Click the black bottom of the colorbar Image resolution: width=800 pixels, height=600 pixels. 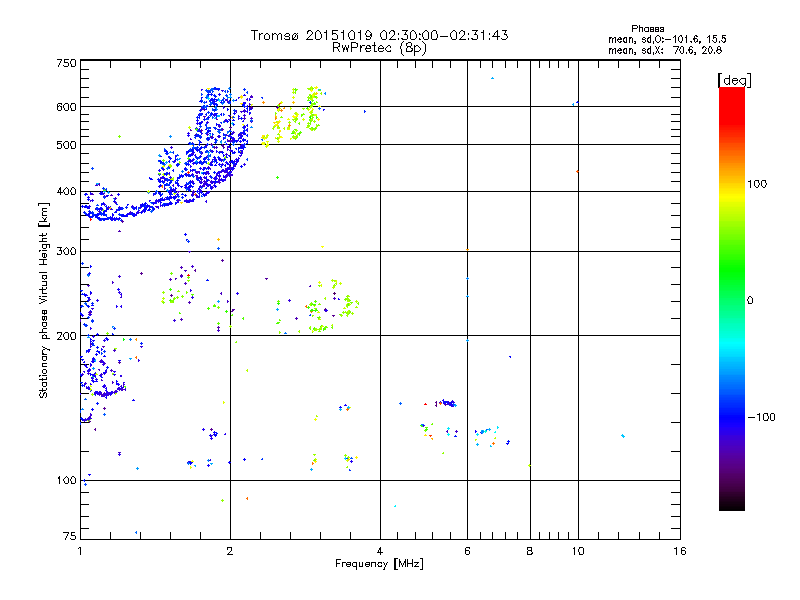pos(732,503)
